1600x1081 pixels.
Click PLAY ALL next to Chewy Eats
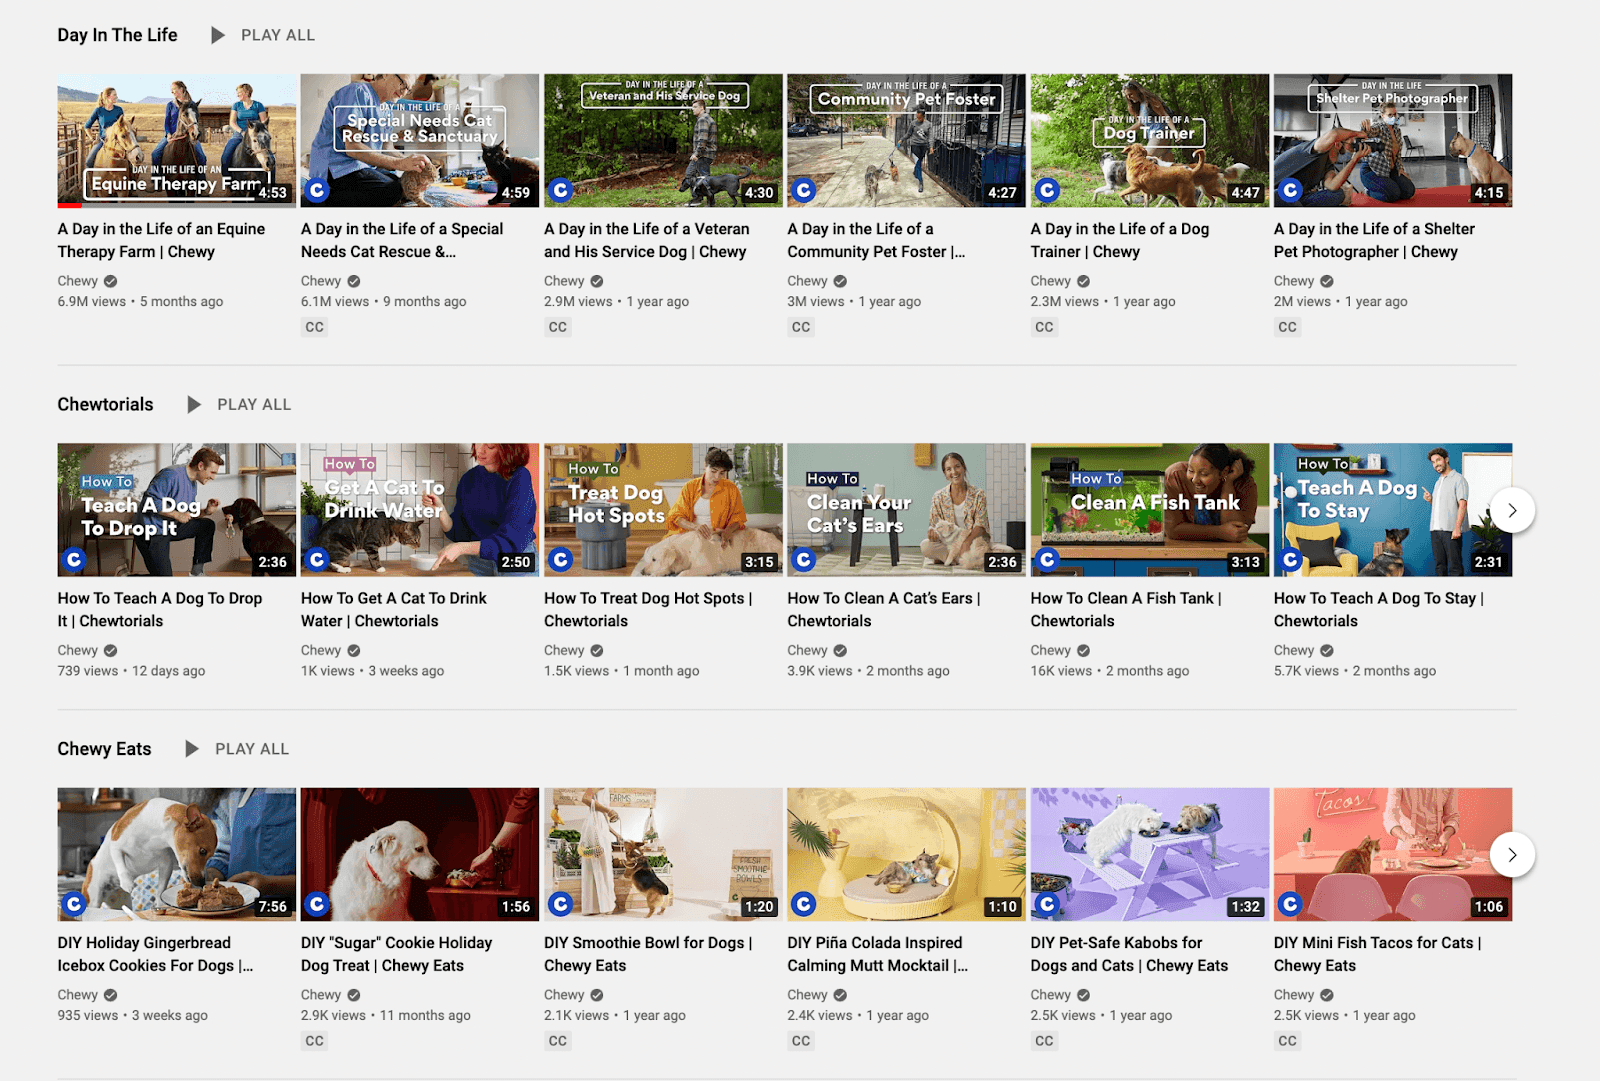[250, 748]
